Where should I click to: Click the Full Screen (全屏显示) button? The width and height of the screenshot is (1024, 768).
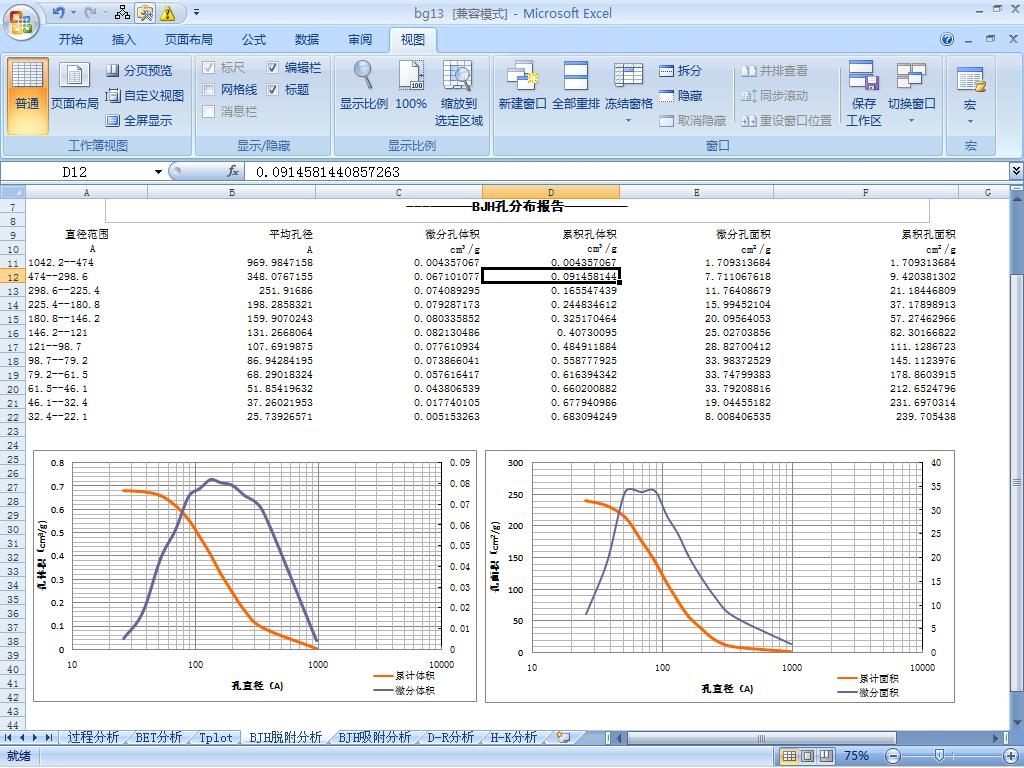(139, 121)
